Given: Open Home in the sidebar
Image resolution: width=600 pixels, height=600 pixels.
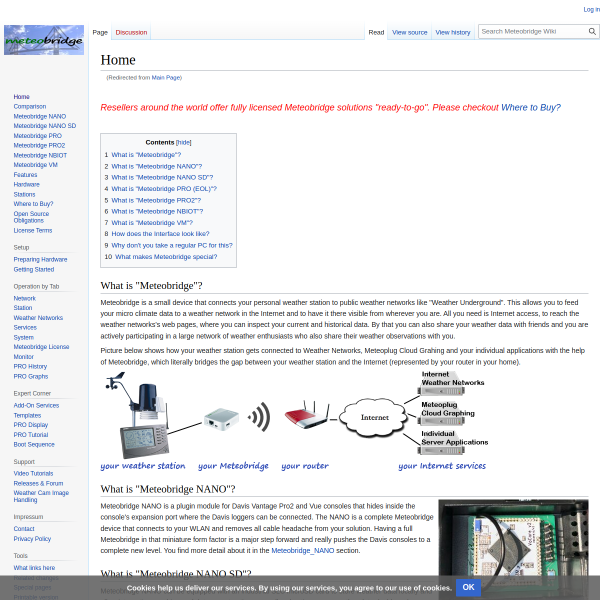Looking at the screenshot, I should (21, 97).
